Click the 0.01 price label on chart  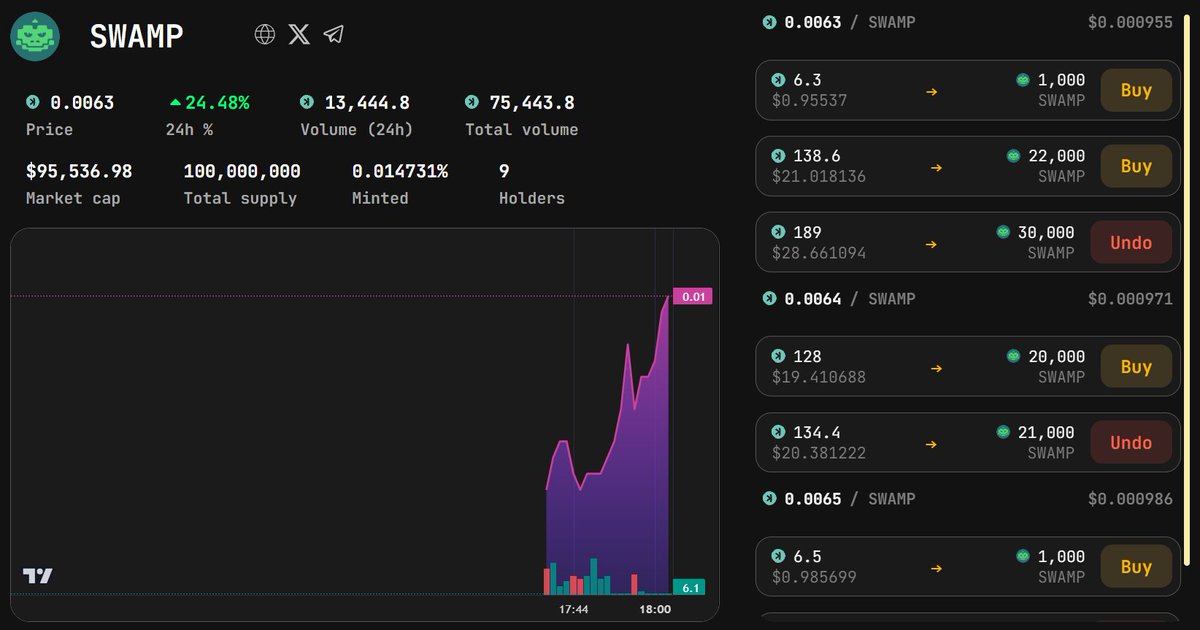[693, 296]
